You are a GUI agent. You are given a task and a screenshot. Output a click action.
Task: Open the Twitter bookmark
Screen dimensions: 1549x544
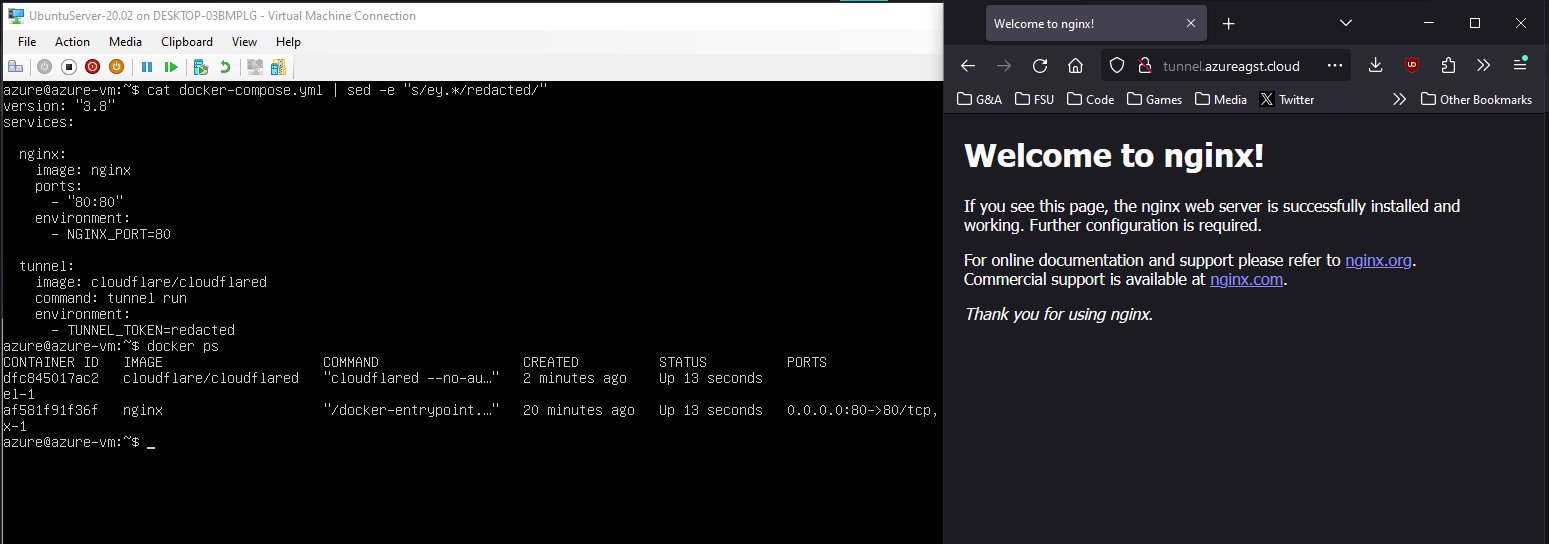coord(1287,99)
